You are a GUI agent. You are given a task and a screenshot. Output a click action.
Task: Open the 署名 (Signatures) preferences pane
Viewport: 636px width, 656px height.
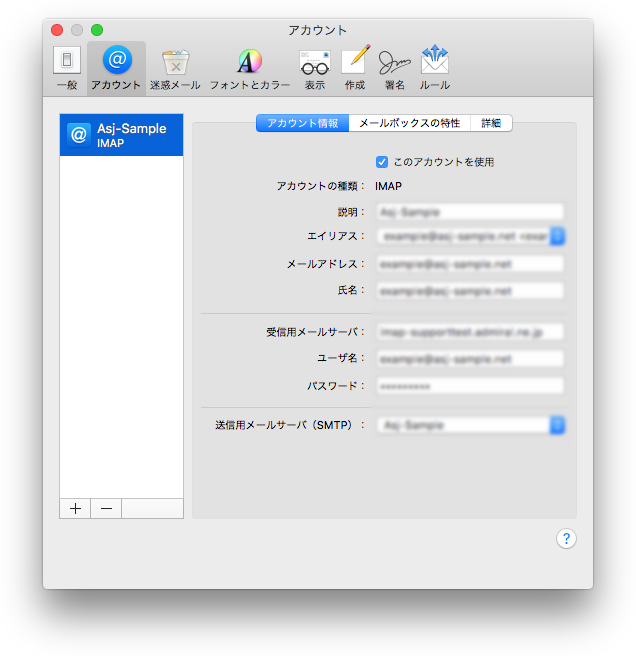click(394, 68)
